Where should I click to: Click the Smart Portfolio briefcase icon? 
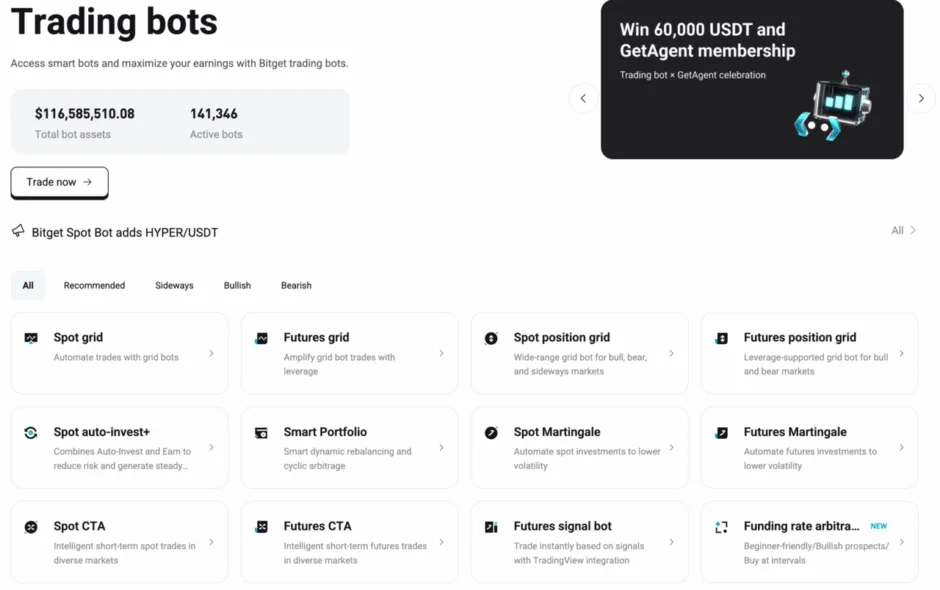[262, 431]
